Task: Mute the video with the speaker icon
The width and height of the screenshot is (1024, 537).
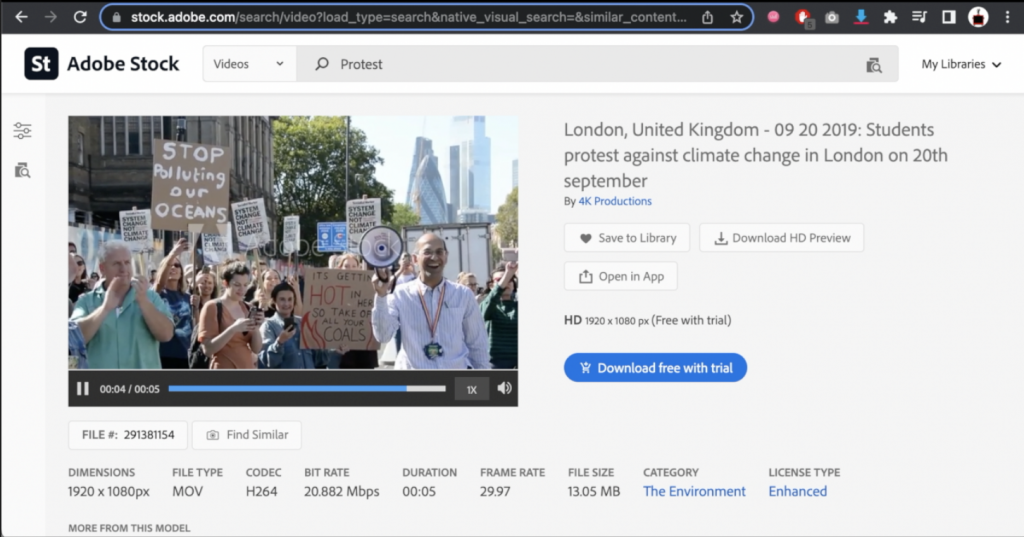Action: click(504, 388)
